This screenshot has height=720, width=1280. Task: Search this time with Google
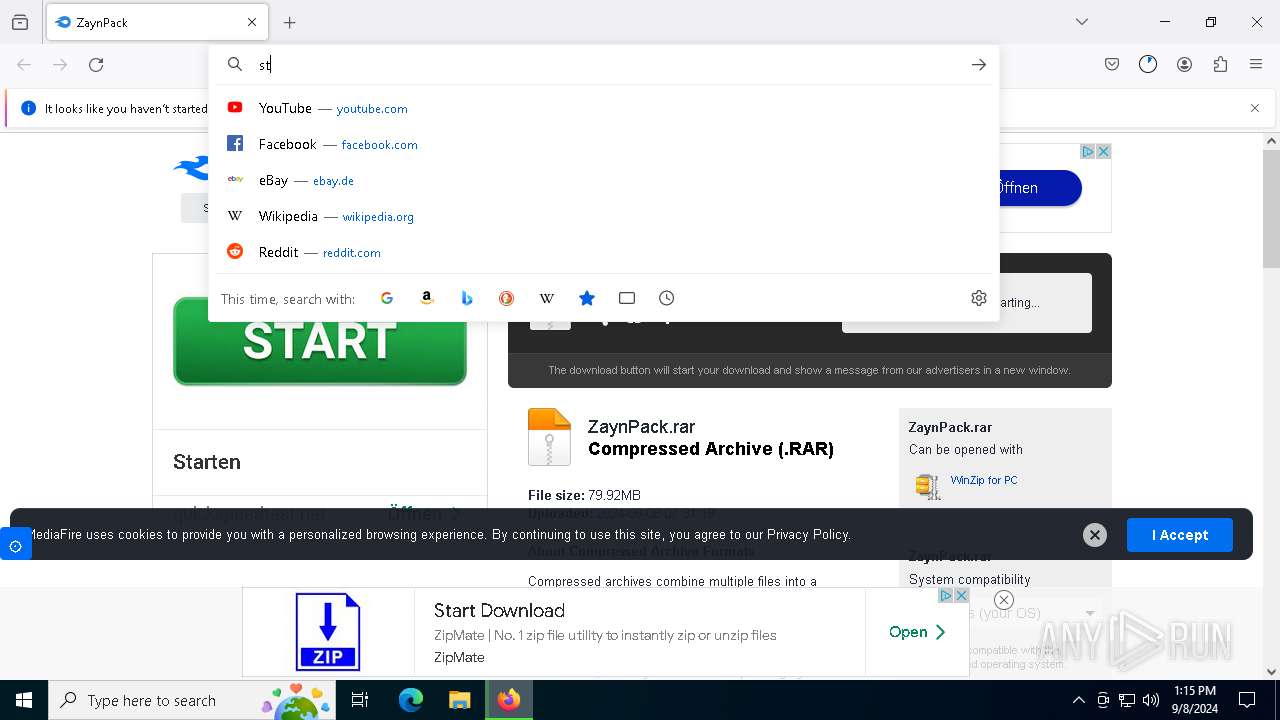pos(387,298)
